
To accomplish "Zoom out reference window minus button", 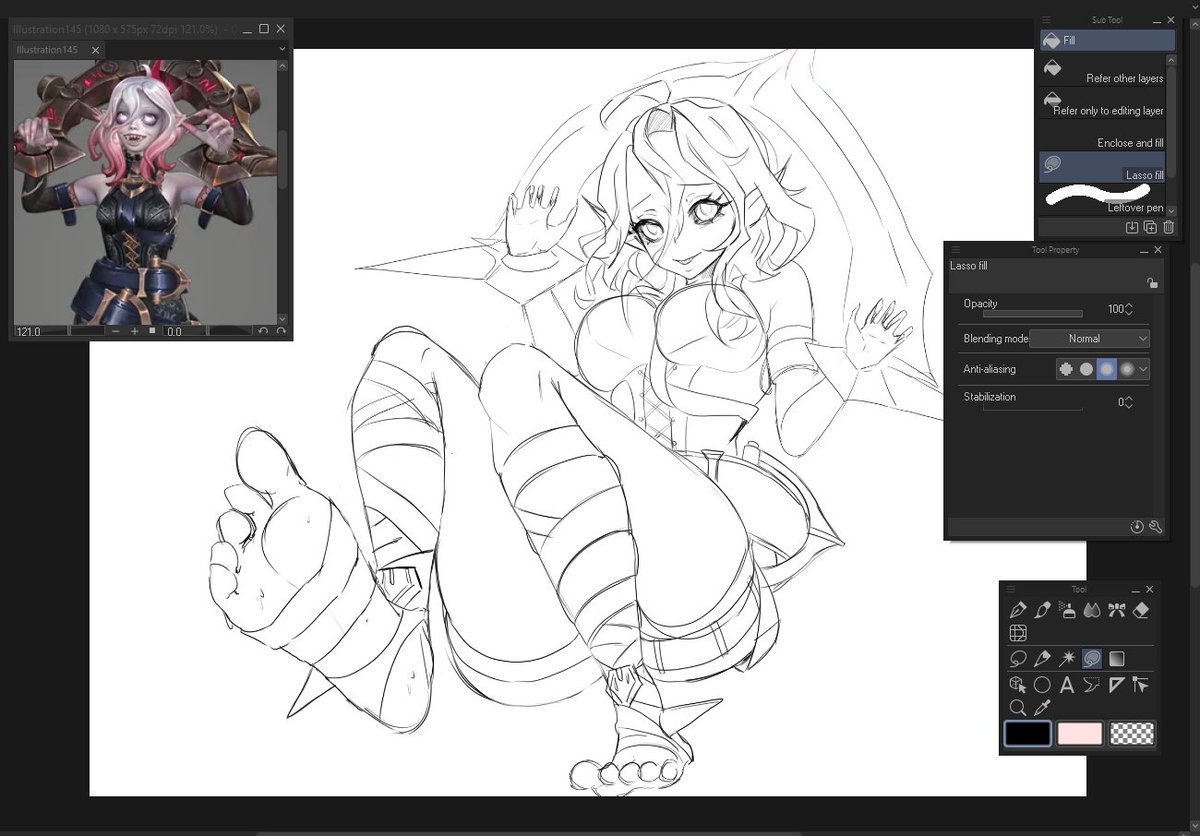I will (x=116, y=331).
